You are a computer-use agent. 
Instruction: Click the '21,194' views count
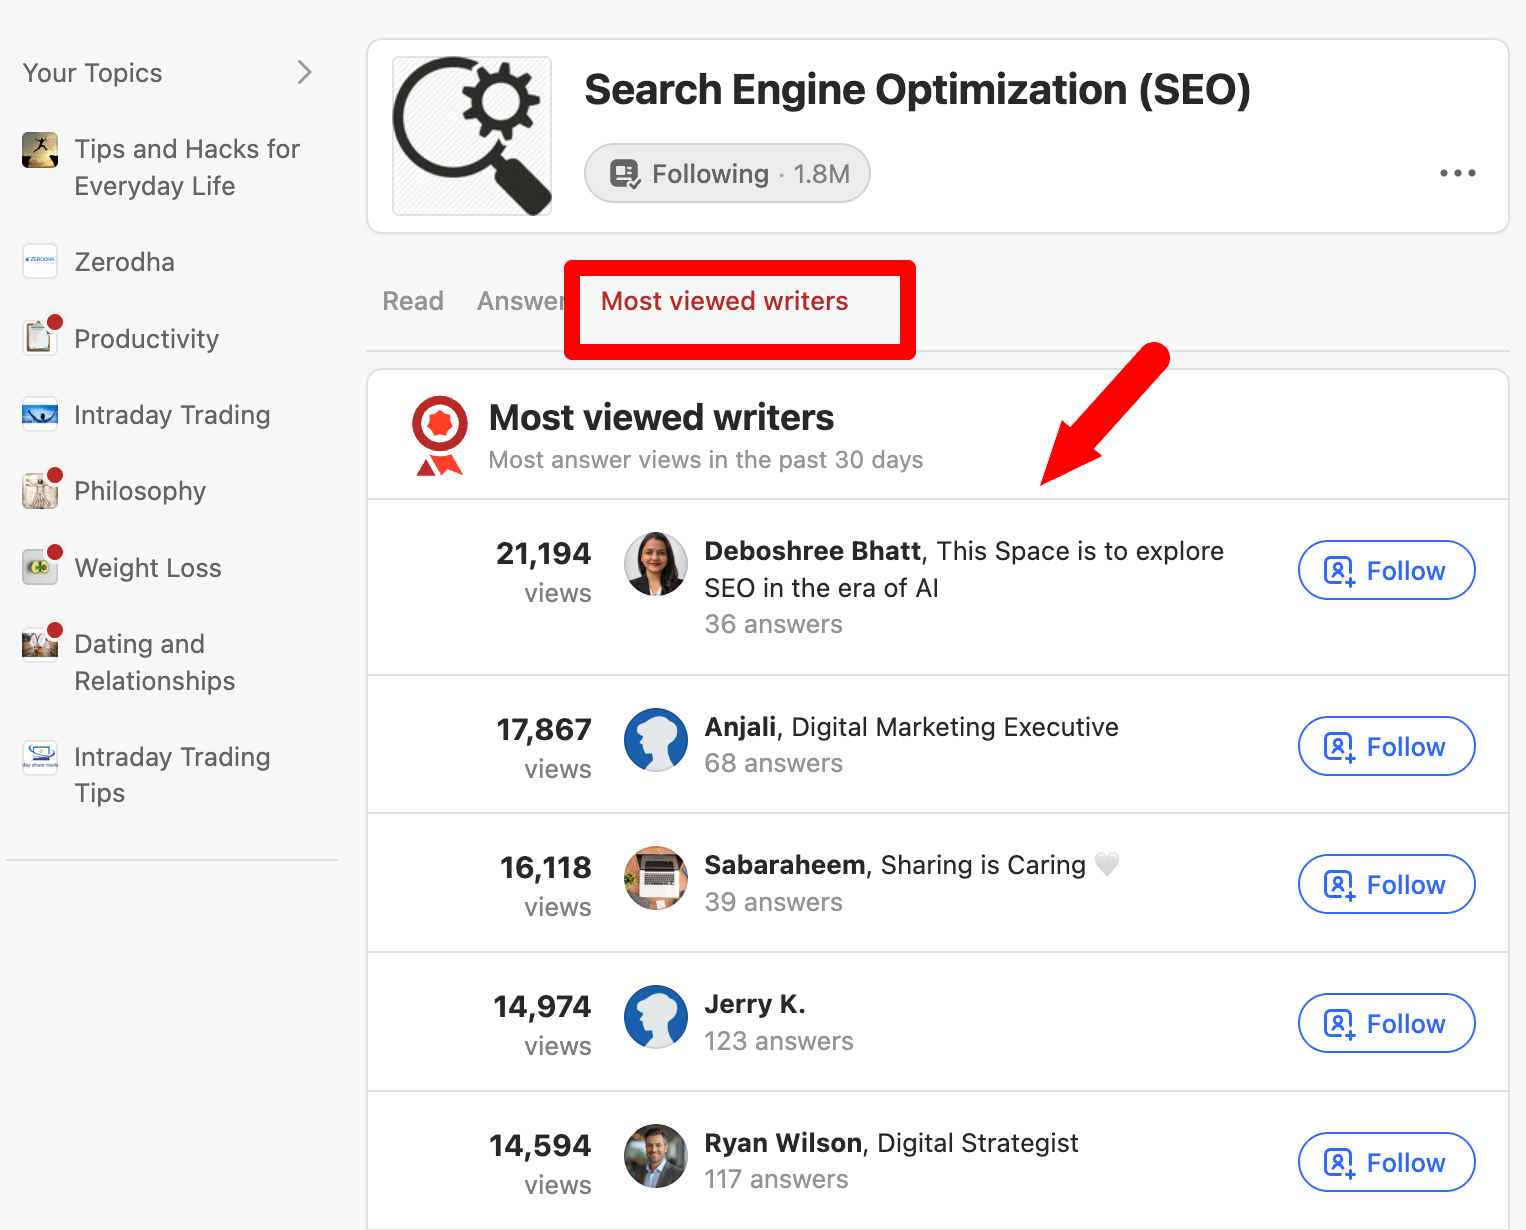544,553
